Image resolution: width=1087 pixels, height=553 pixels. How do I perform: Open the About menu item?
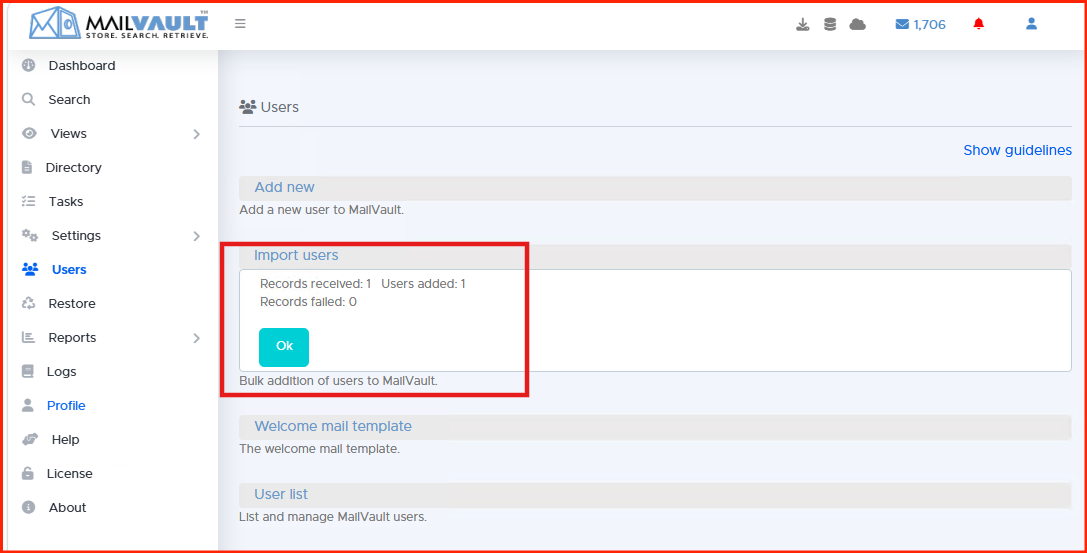[x=67, y=507]
